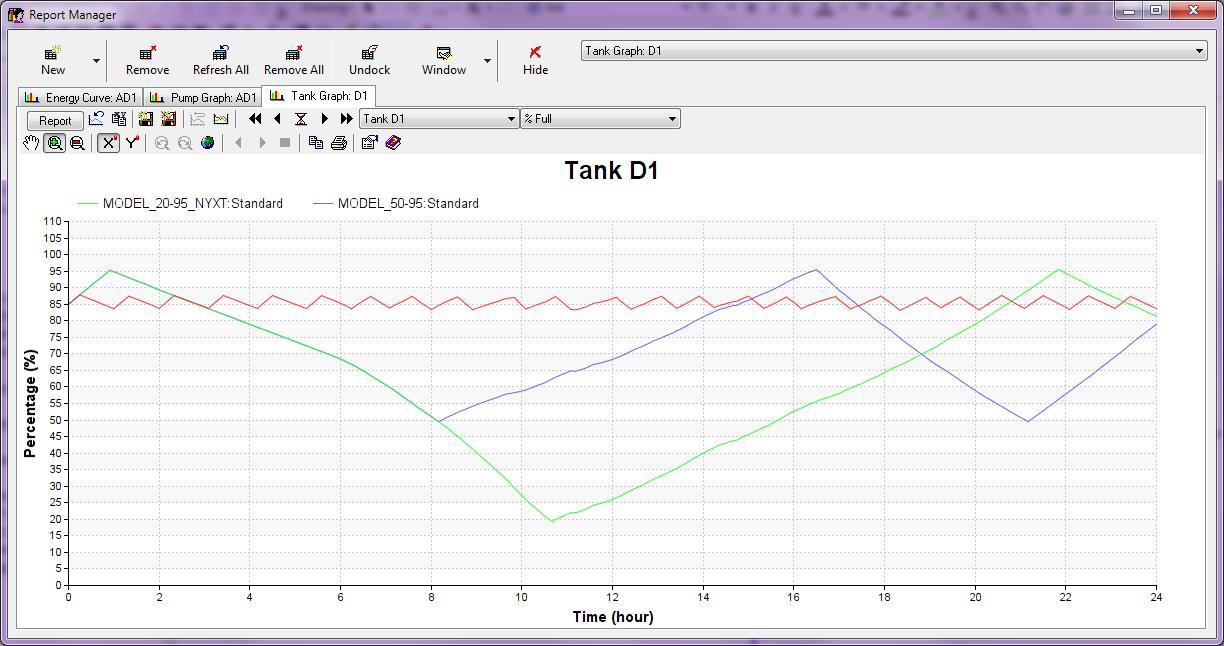This screenshot has height=646, width=1224.
Task: Click the zoom previous icon
Action: tap(162, 143)
